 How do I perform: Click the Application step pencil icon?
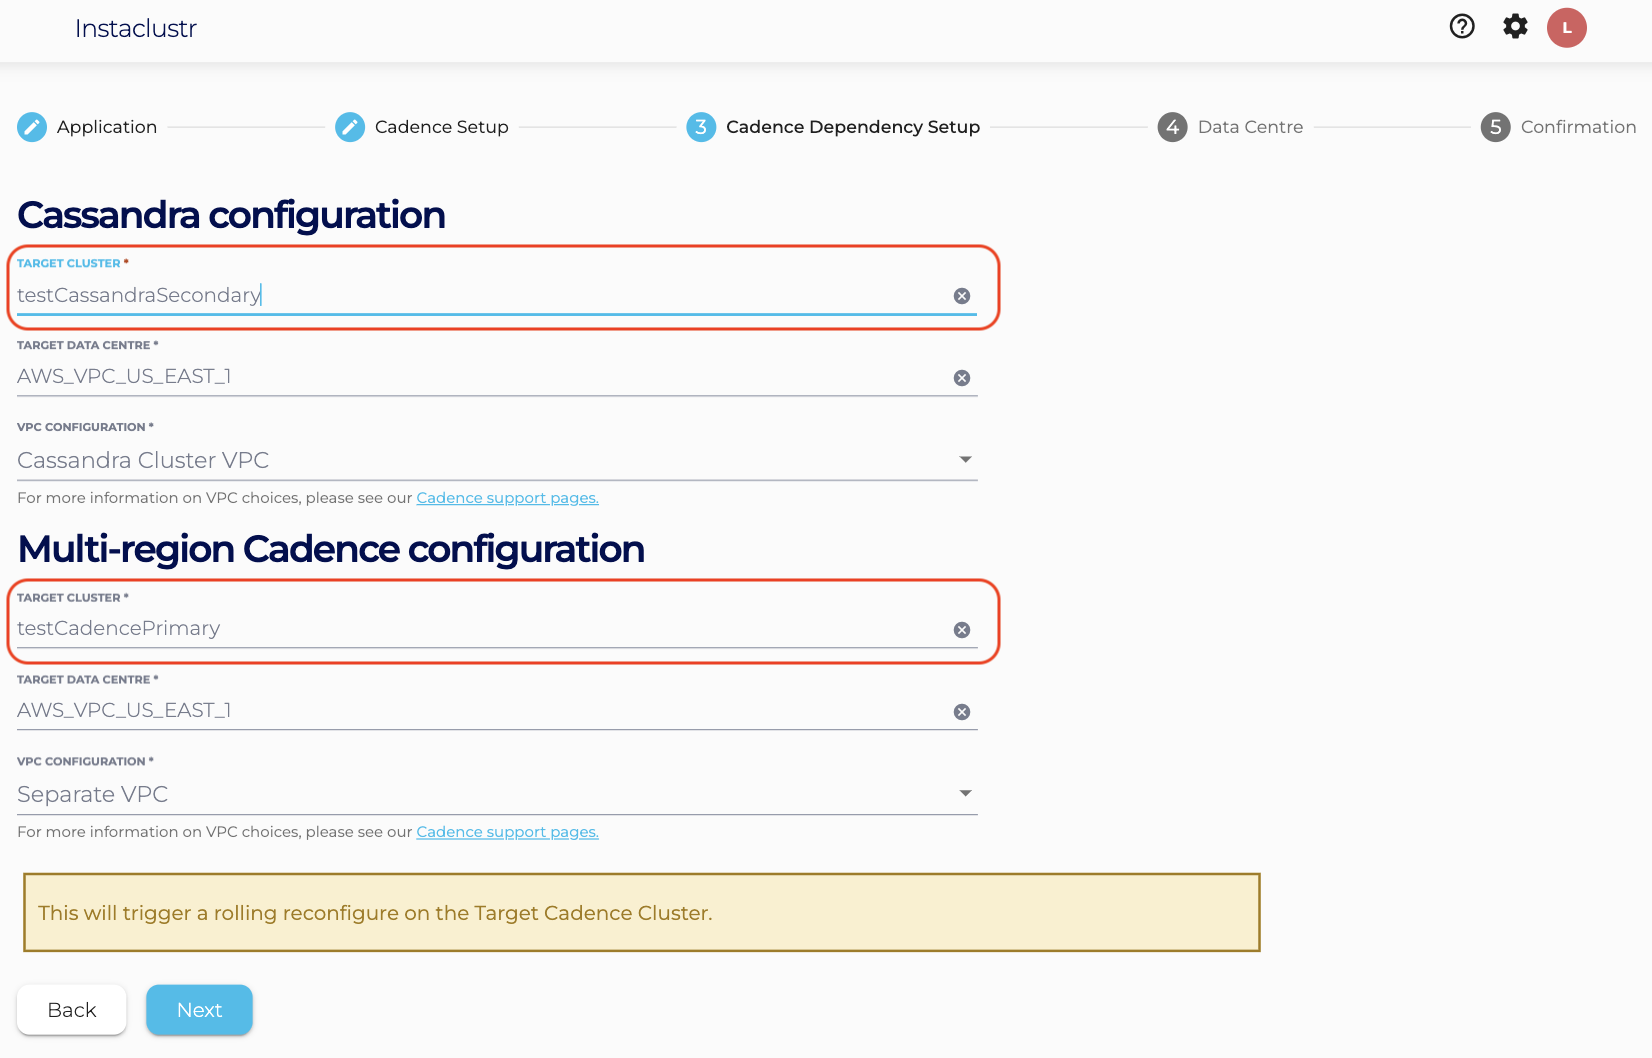[x=32, y=127]
